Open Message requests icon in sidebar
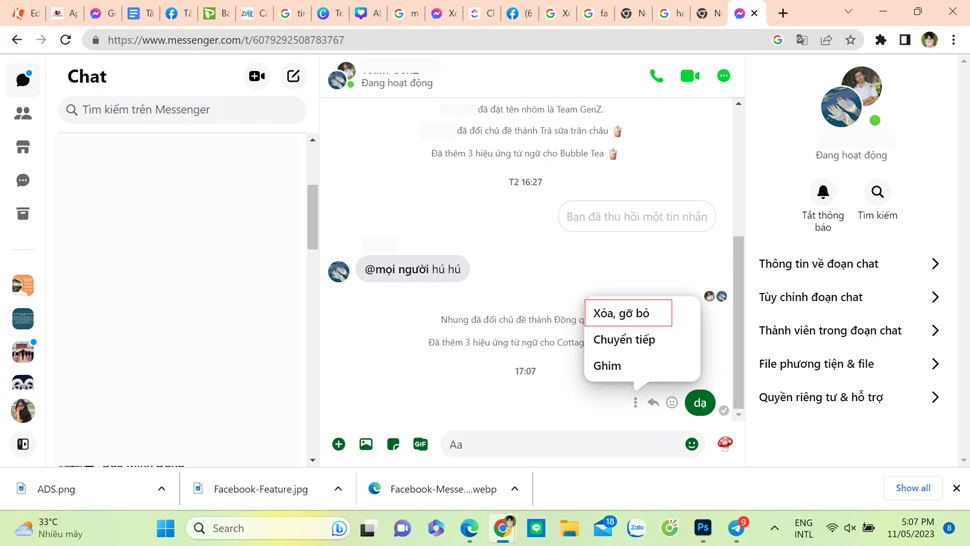The width and height of the screenshot is (970, 546). point(23,180)
